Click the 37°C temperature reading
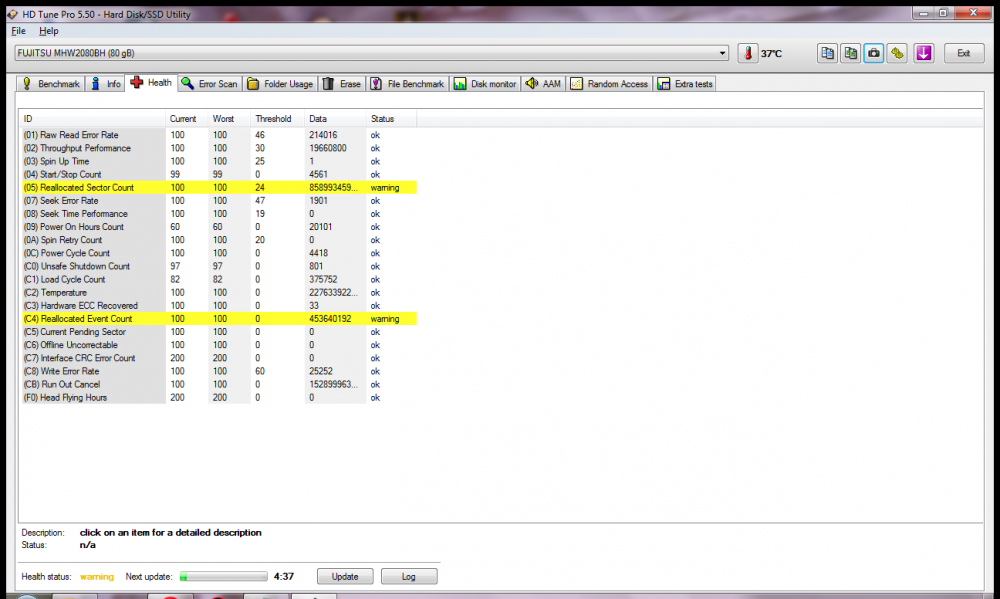Viewport: 1000px width, 599px height. [x=771, y=54]
